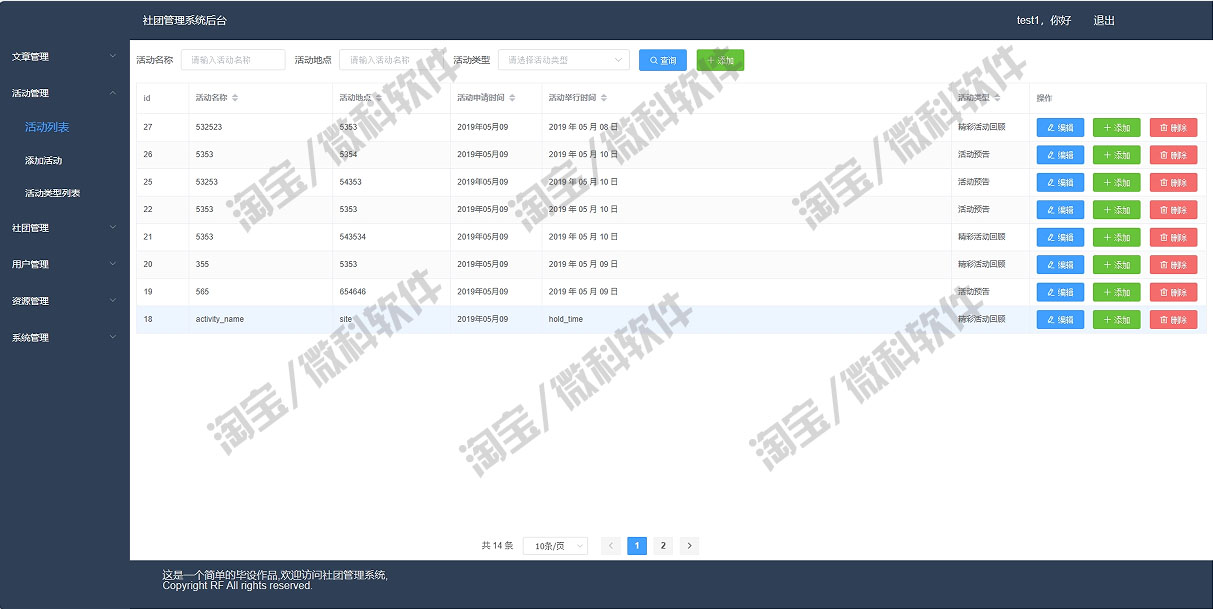
Task: Click the blue 查询 search button
Action: pos(663,60)
